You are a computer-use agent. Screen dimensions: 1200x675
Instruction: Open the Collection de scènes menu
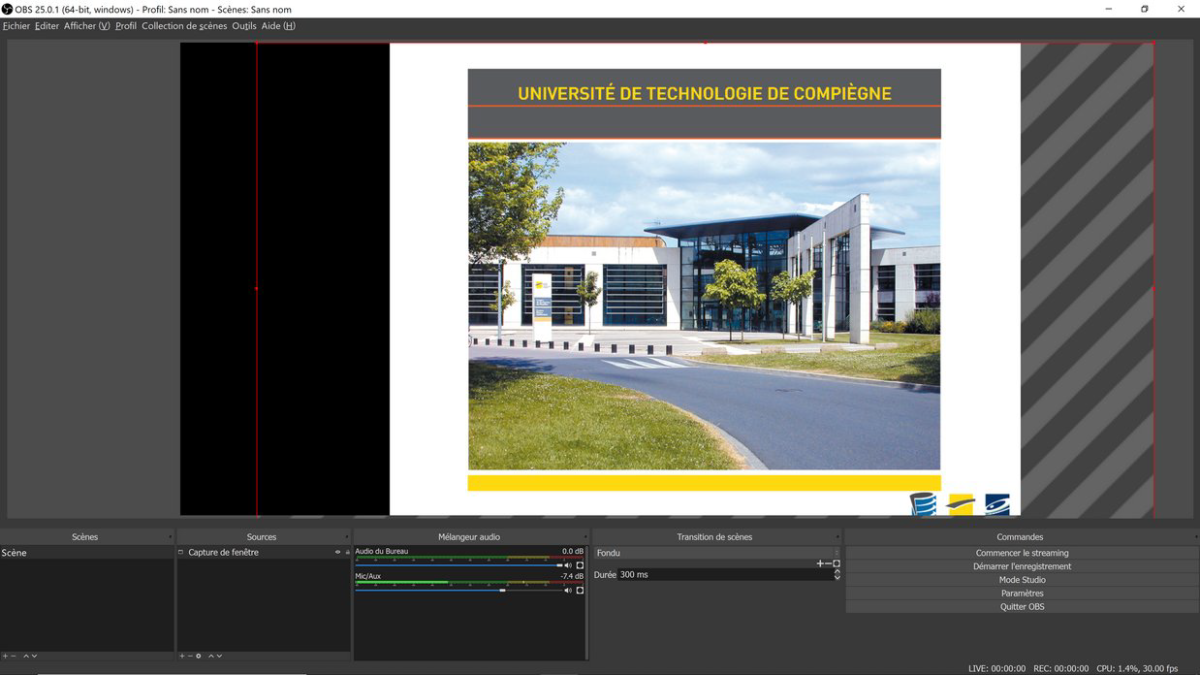185,26
